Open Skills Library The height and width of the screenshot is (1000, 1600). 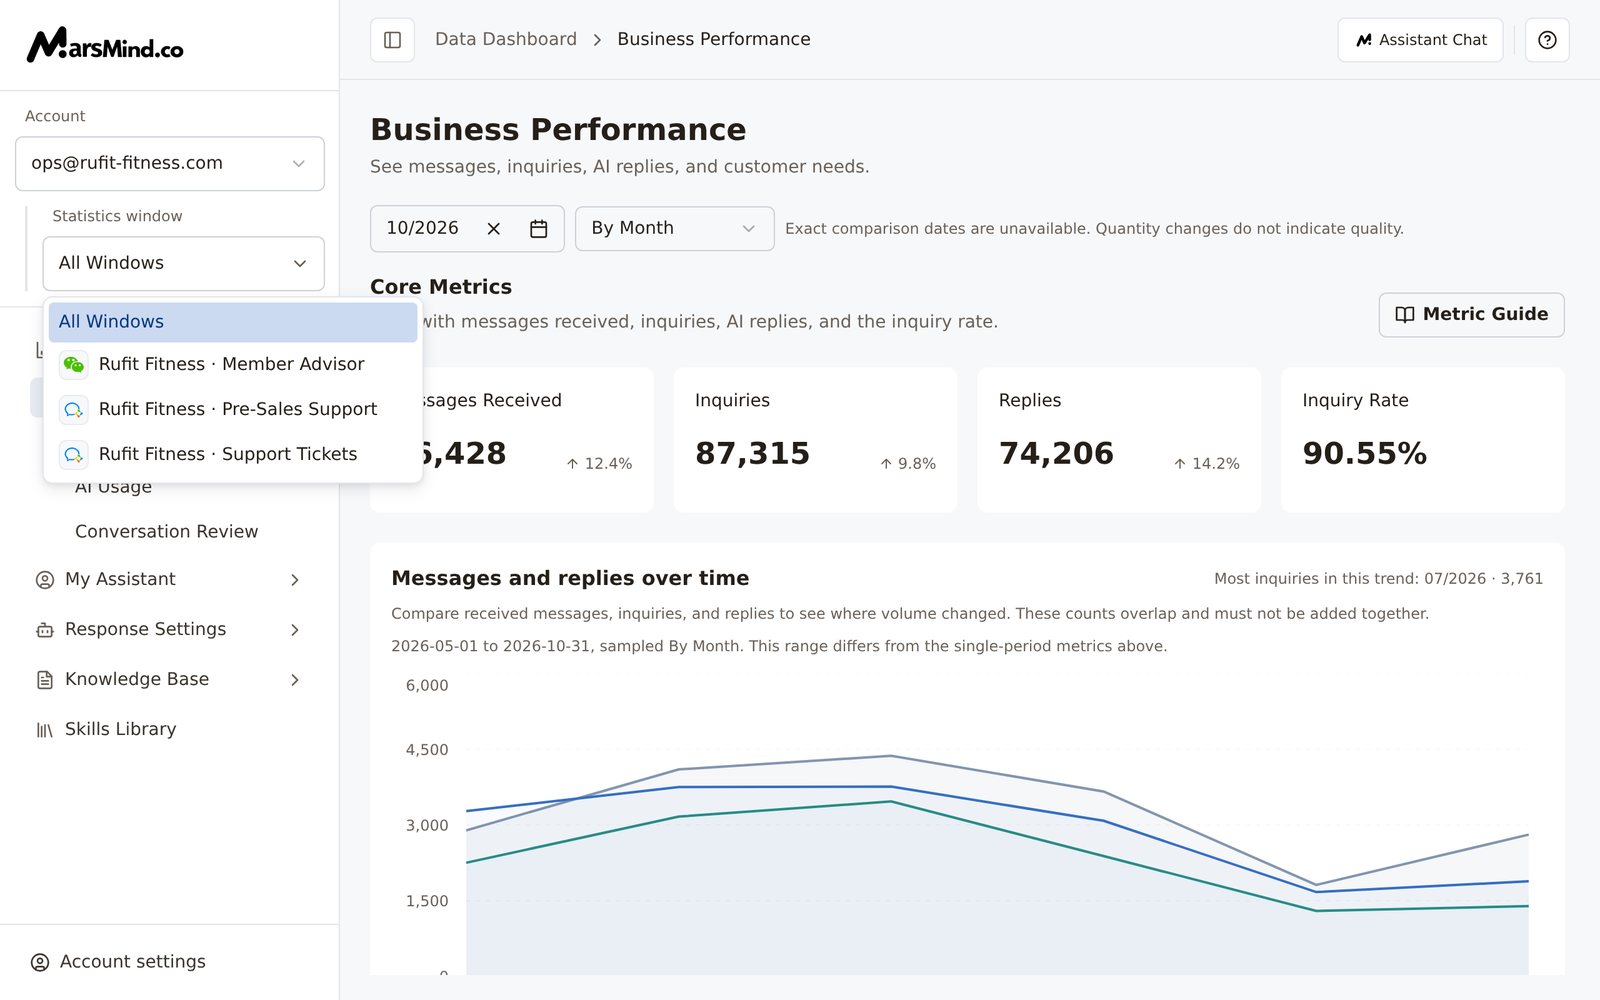pyautogui.click(x=121, y=730)
